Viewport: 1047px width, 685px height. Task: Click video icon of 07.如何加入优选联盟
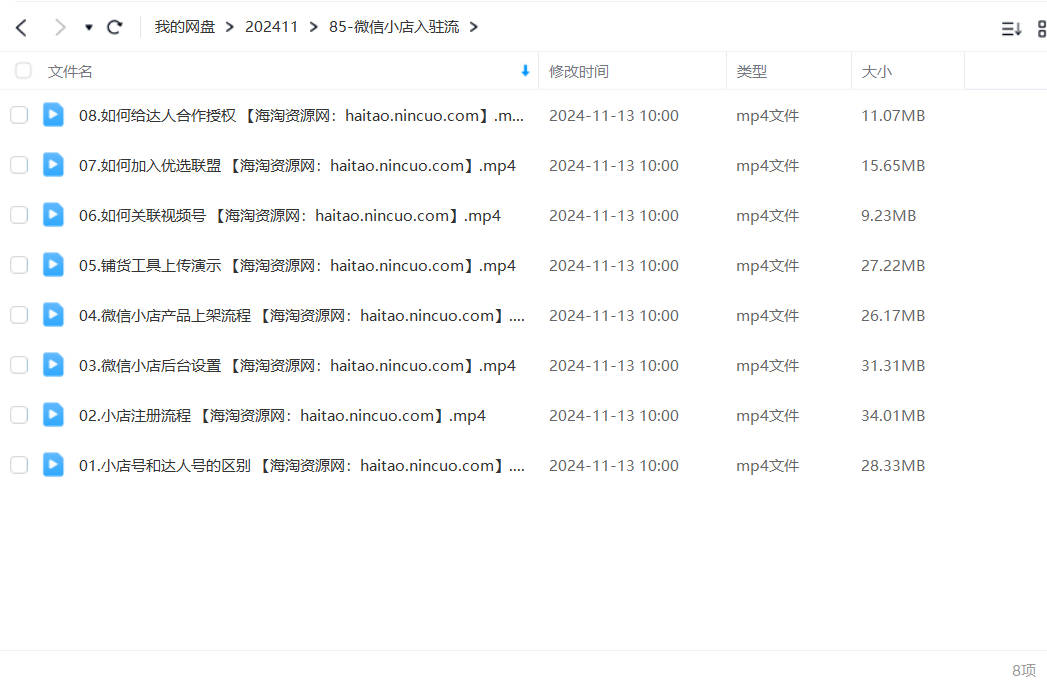click(53, 165)
